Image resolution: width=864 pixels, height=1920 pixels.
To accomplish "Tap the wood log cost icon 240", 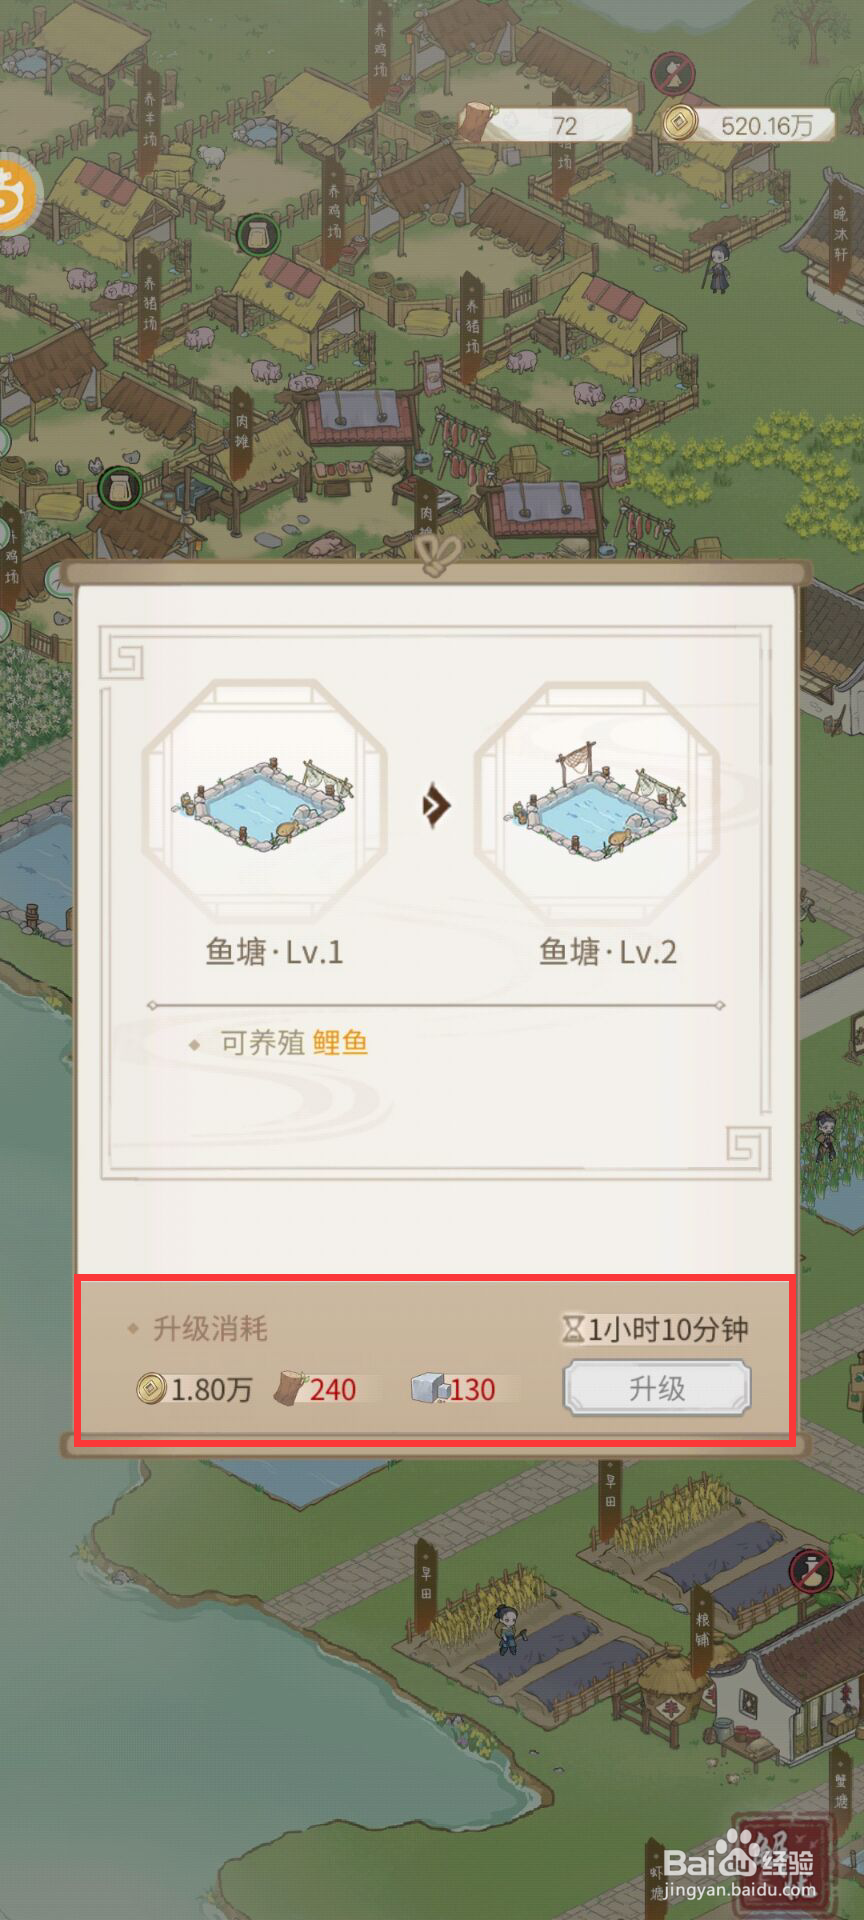I will coord(290,1388).
